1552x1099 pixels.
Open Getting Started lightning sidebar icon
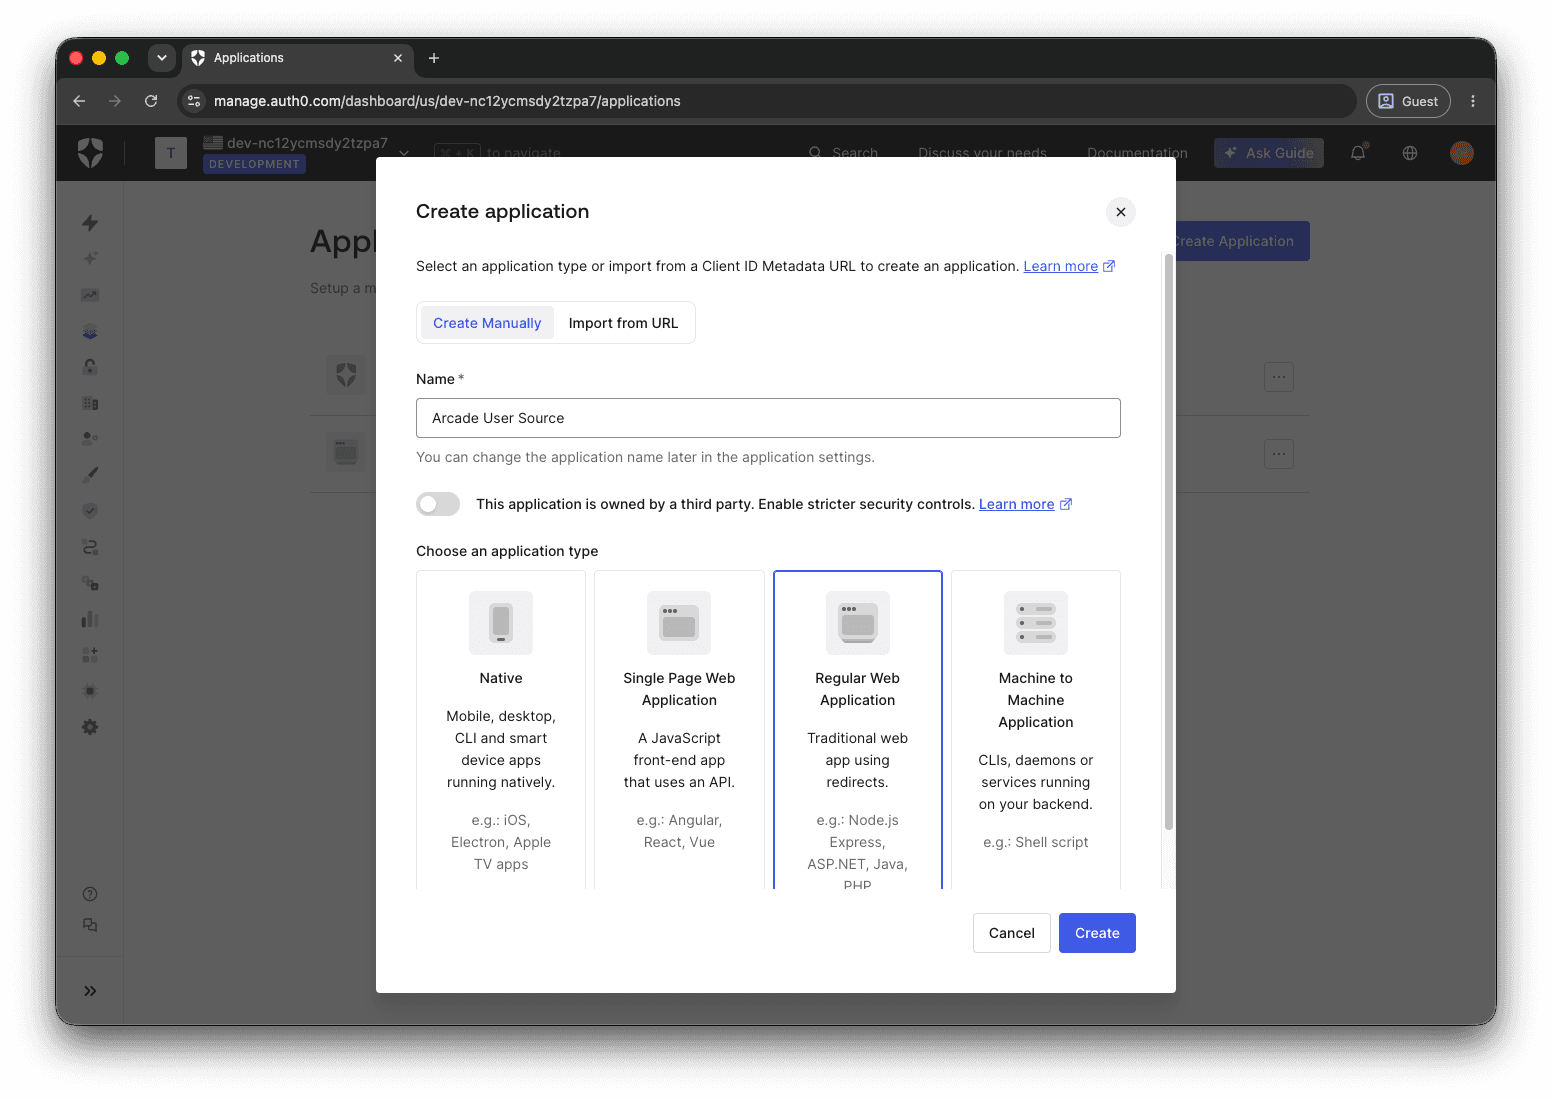pyautogui.click(x=90, y=223)
